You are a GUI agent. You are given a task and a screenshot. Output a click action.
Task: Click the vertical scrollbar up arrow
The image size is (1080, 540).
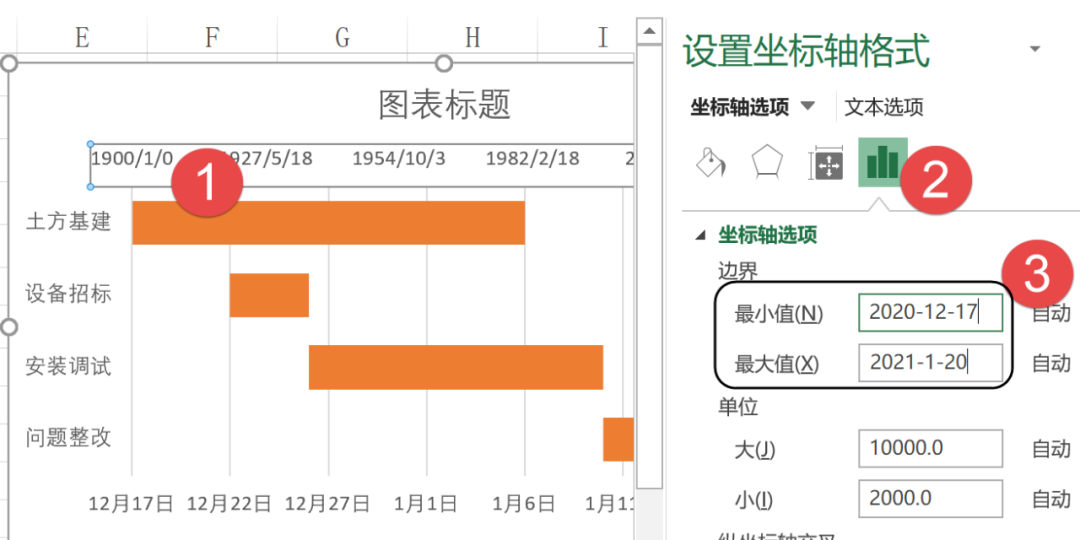(649, 31)
